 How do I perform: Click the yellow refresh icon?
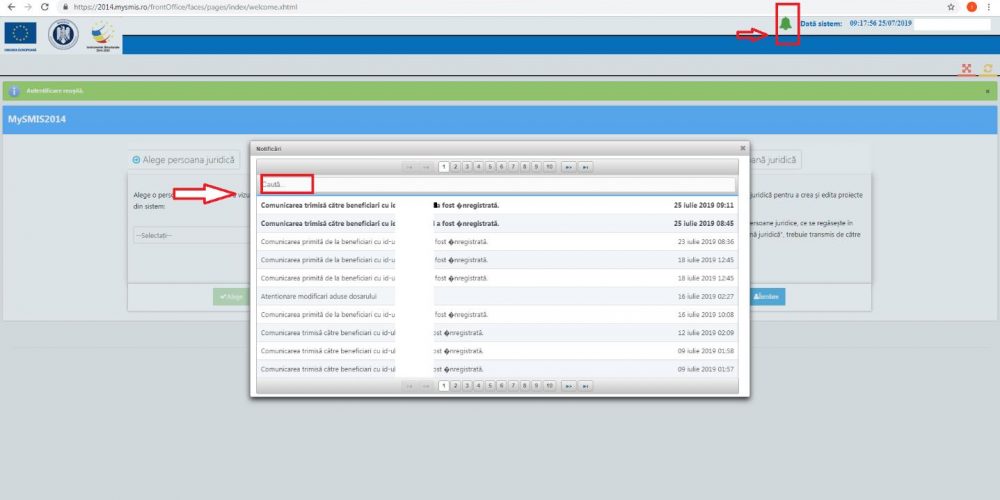[x=987, y=69]
